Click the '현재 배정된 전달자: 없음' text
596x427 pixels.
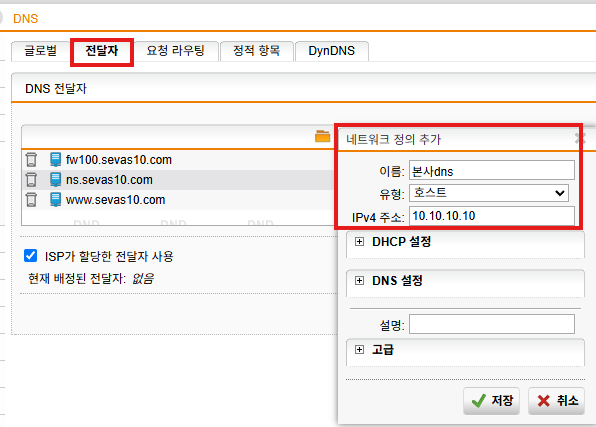tap(91, 279)
